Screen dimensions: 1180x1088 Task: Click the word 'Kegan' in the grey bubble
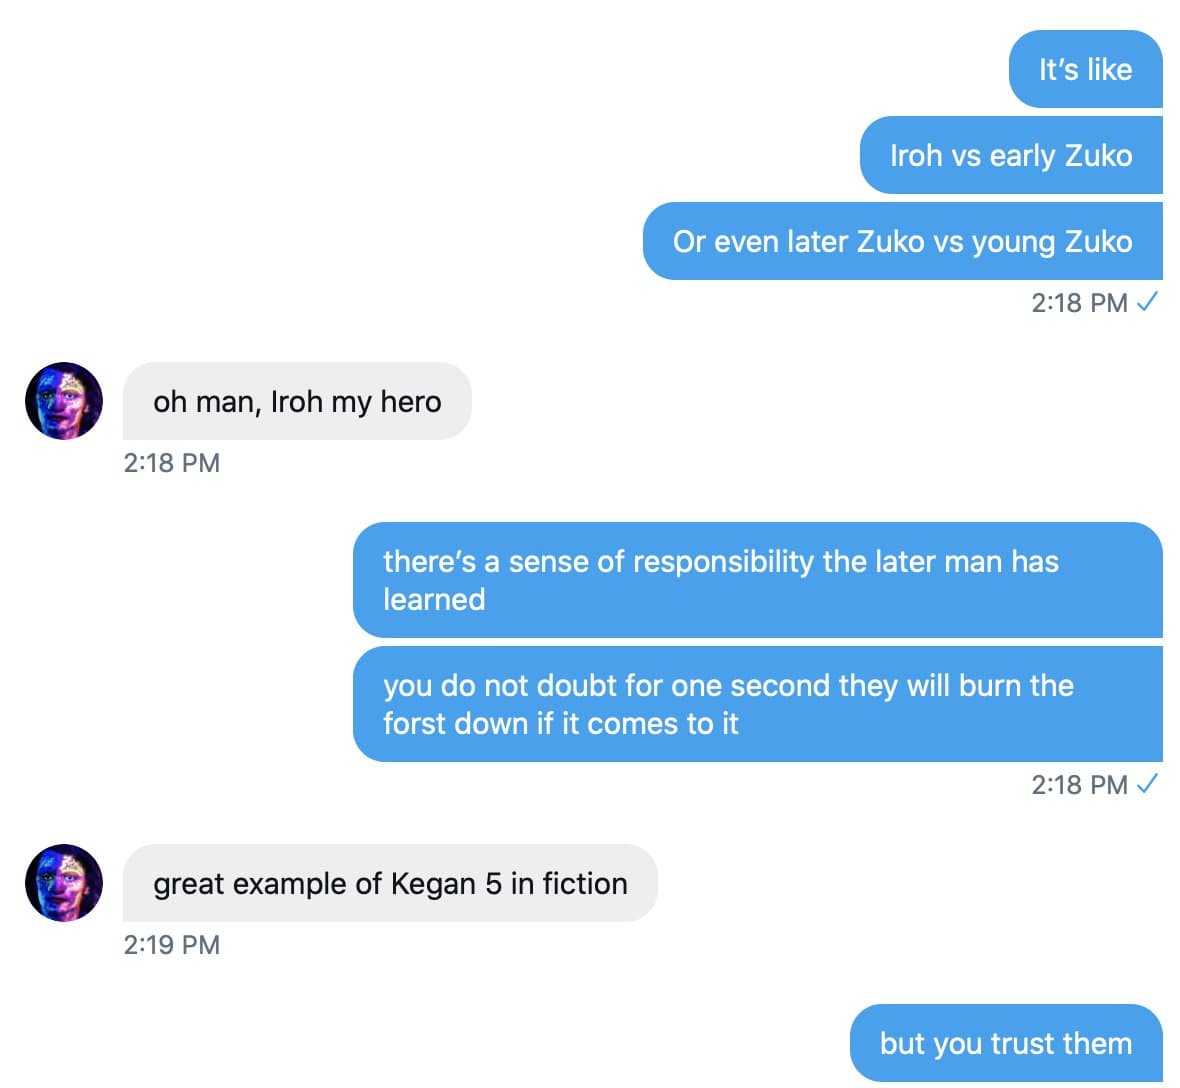[x=433, y=884]
